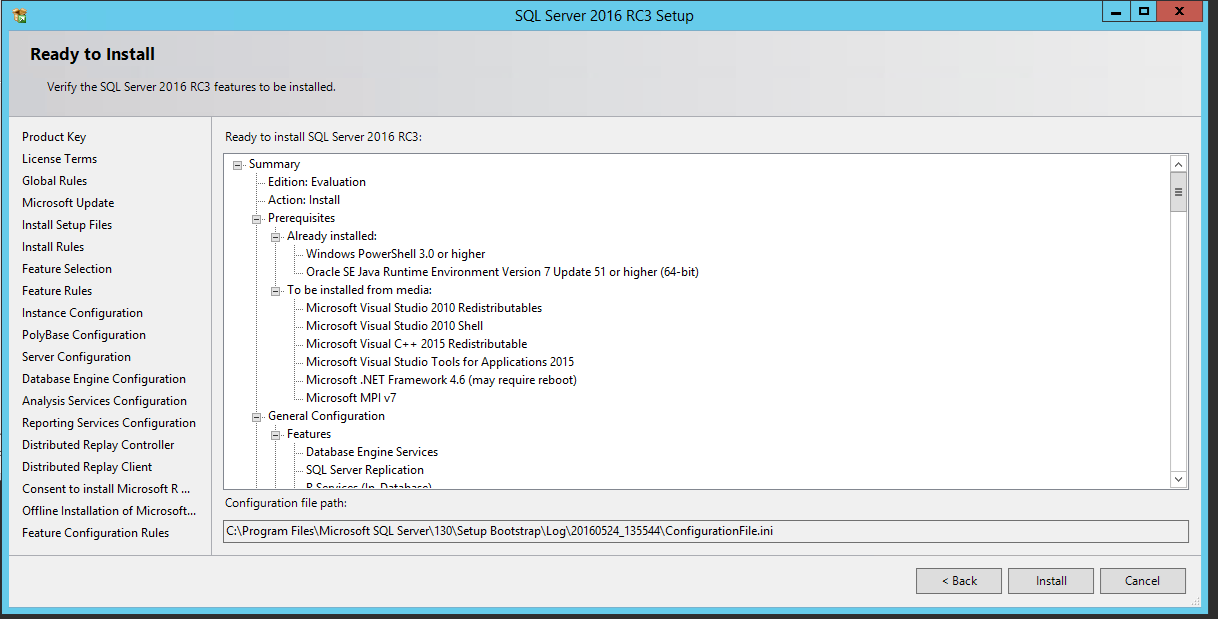Click Analysis Services Configuration step

click(105, 401)
